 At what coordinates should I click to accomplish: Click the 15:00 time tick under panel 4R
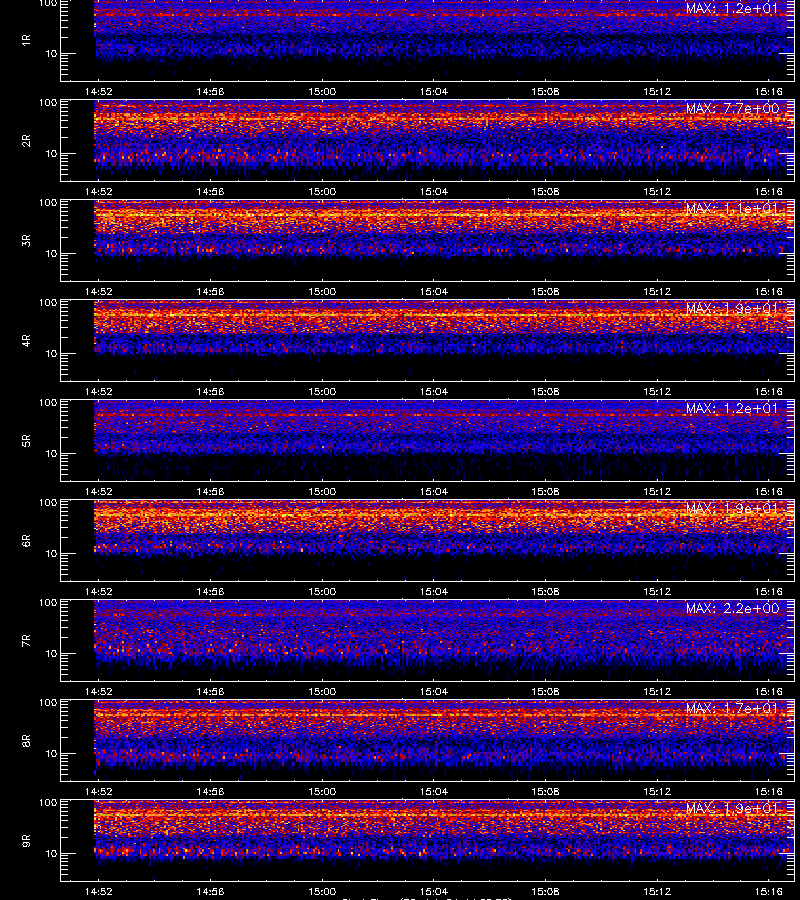322,391
